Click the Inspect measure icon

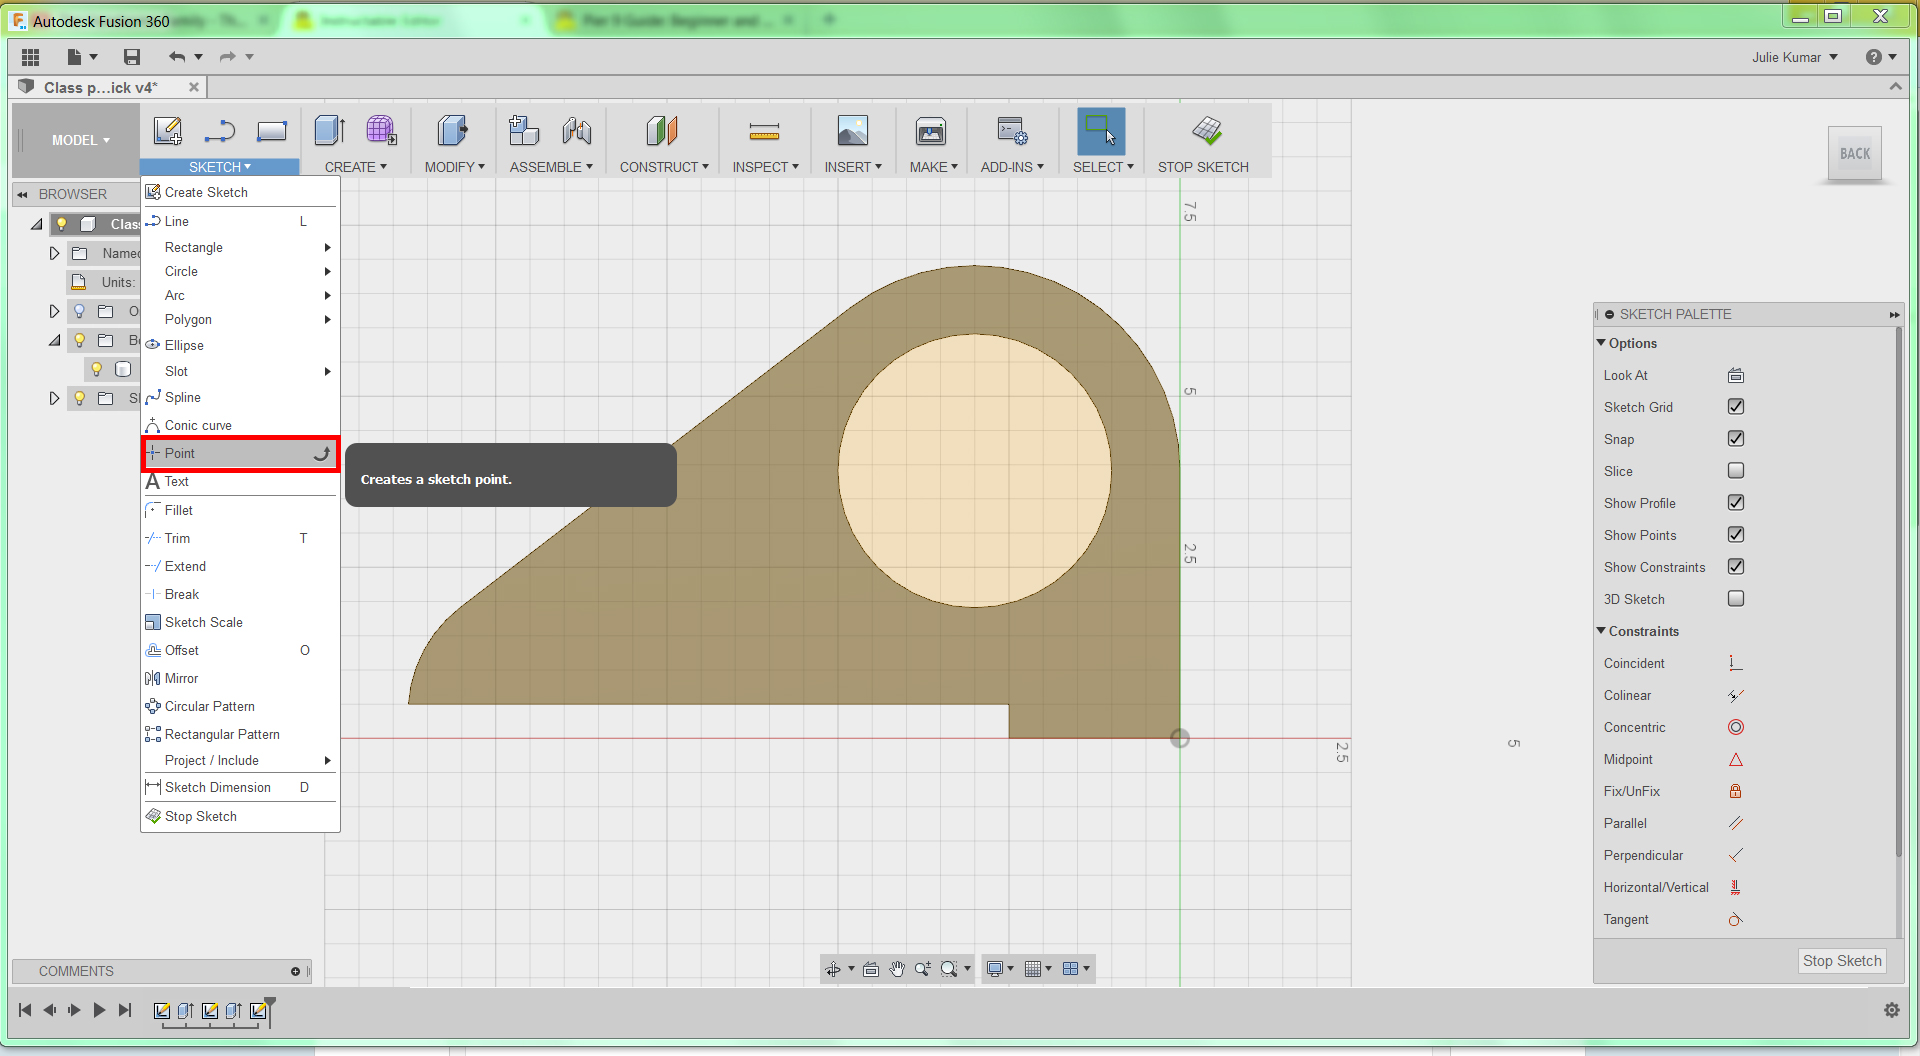pos(764,131)
